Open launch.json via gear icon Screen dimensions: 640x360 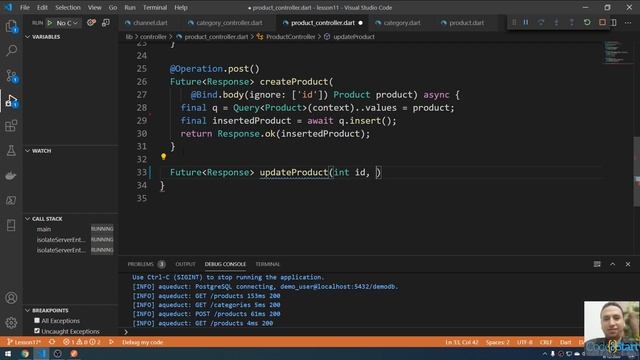(x=91, y=23)
